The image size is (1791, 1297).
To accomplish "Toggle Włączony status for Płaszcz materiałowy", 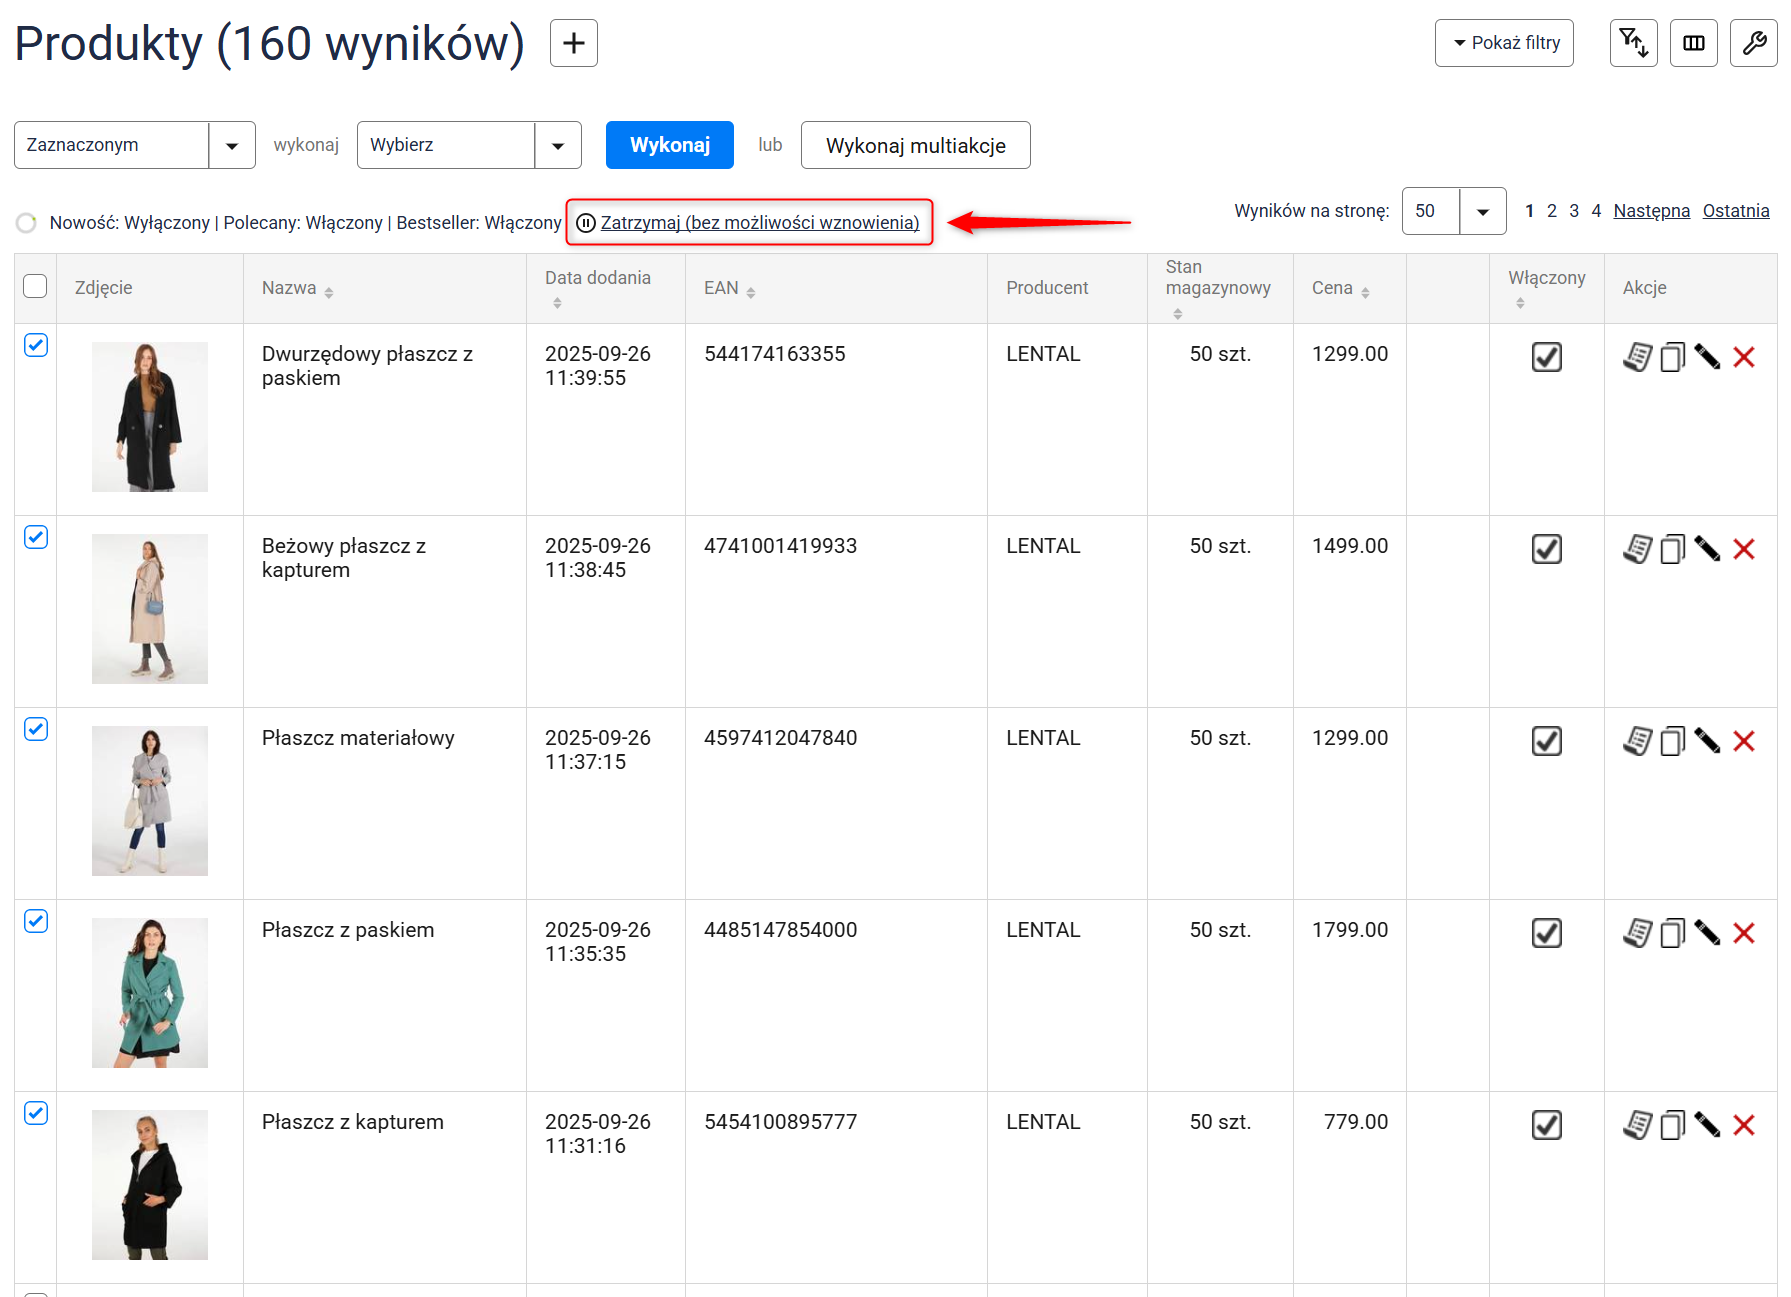I will point(1546,741).
